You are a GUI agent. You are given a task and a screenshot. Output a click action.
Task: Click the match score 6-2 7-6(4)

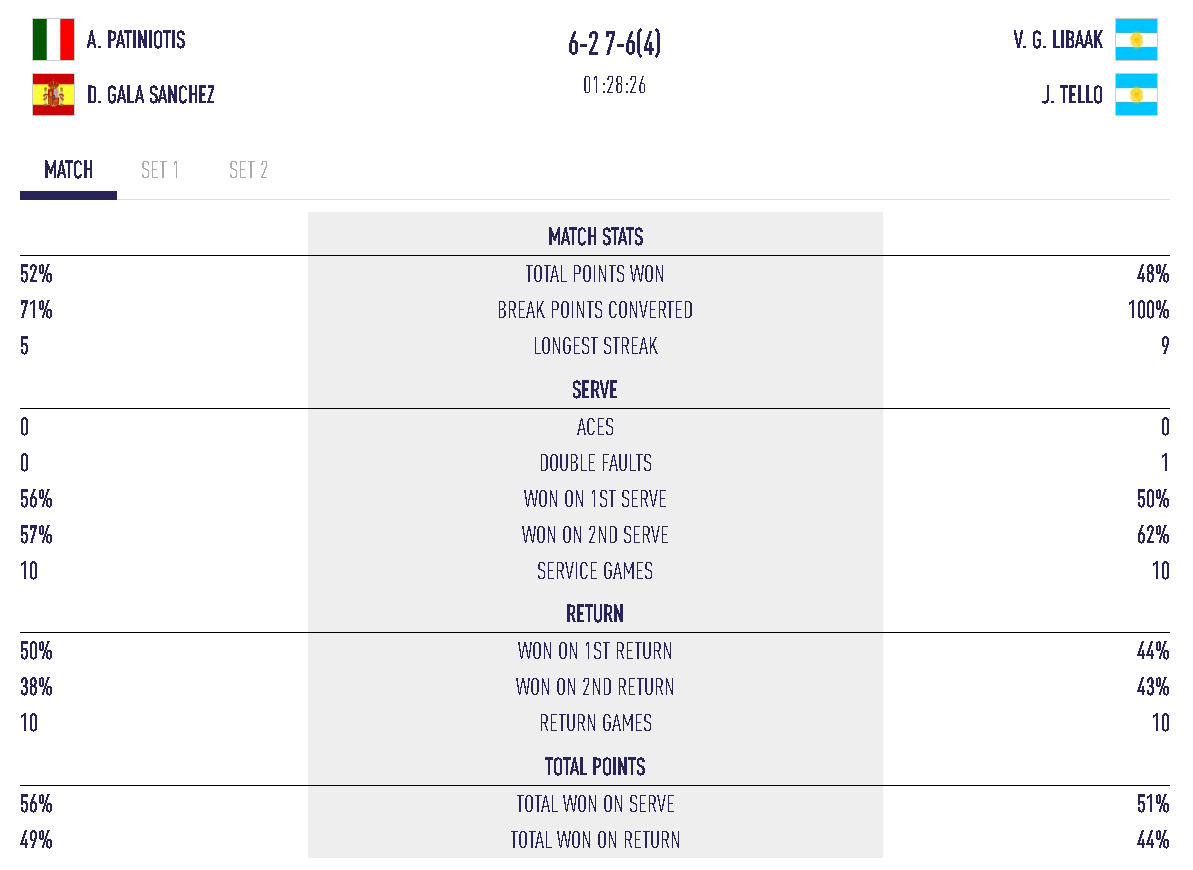click(614, 44)
